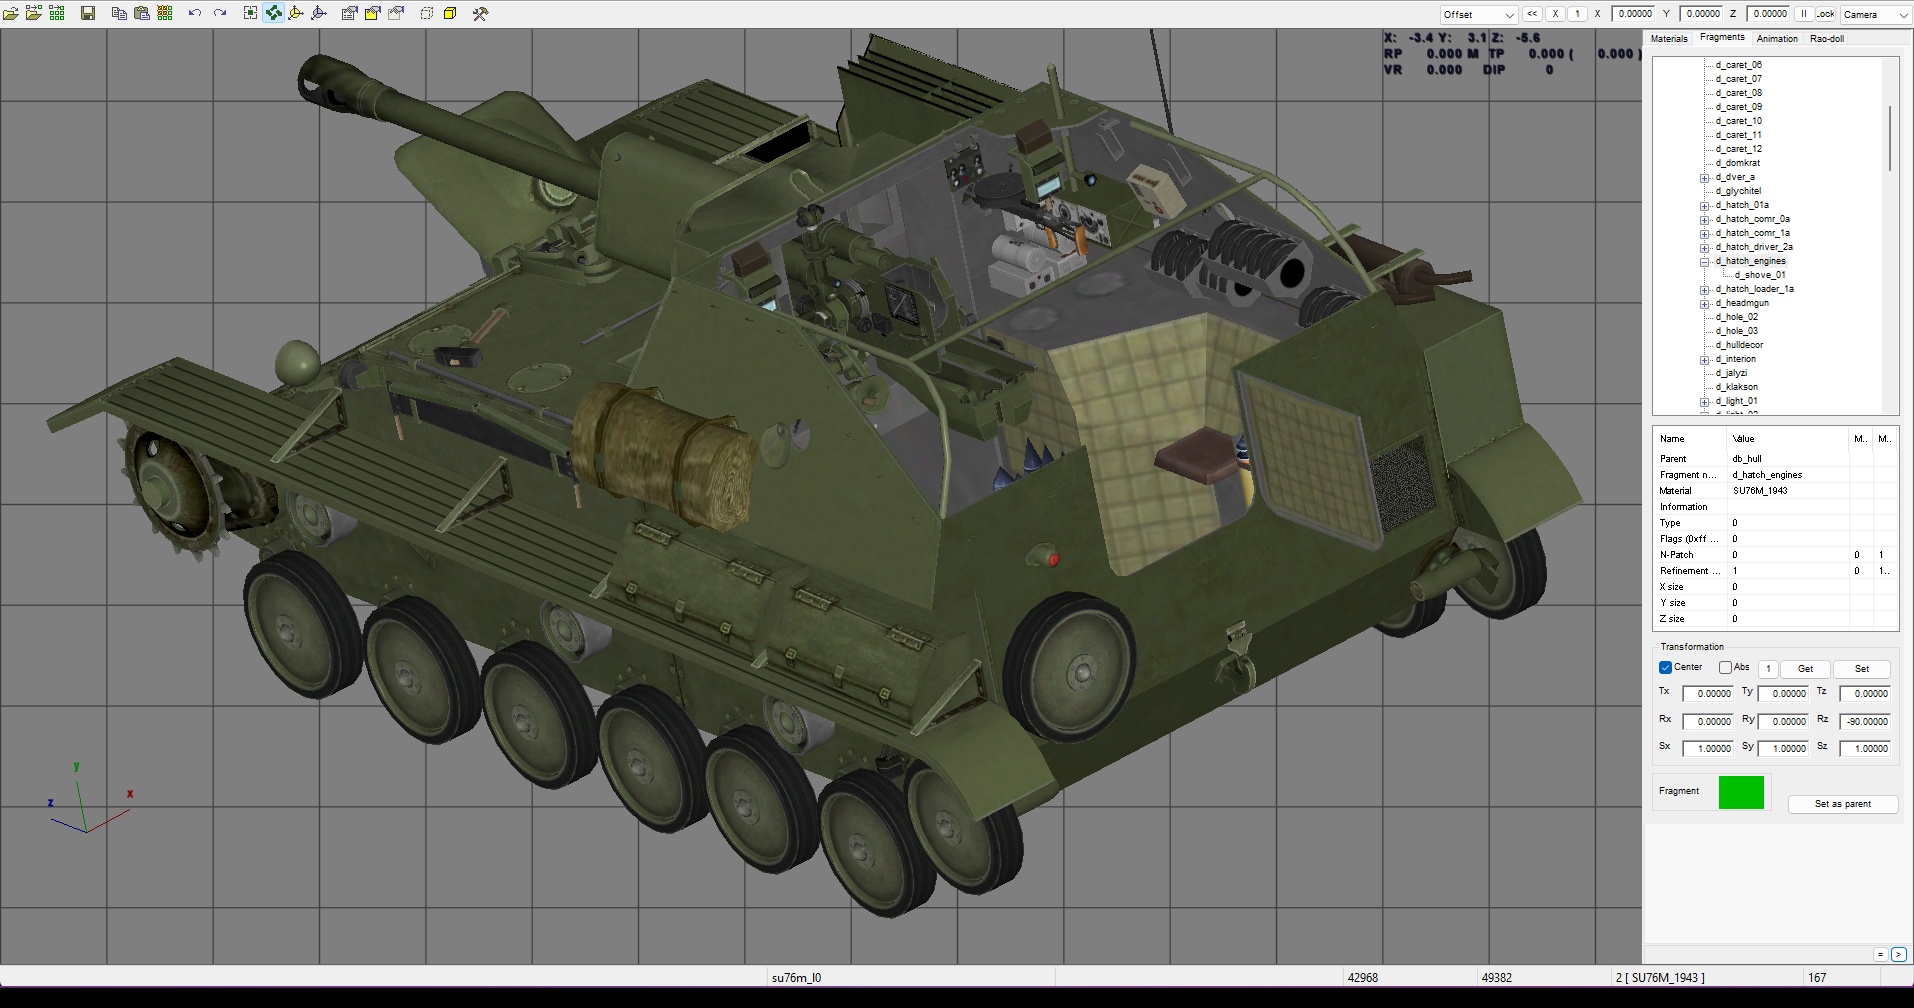This screenshot has height=1008, width=1914.
Task: Save the model with the floppy disk icon
Action: point(88,13)
